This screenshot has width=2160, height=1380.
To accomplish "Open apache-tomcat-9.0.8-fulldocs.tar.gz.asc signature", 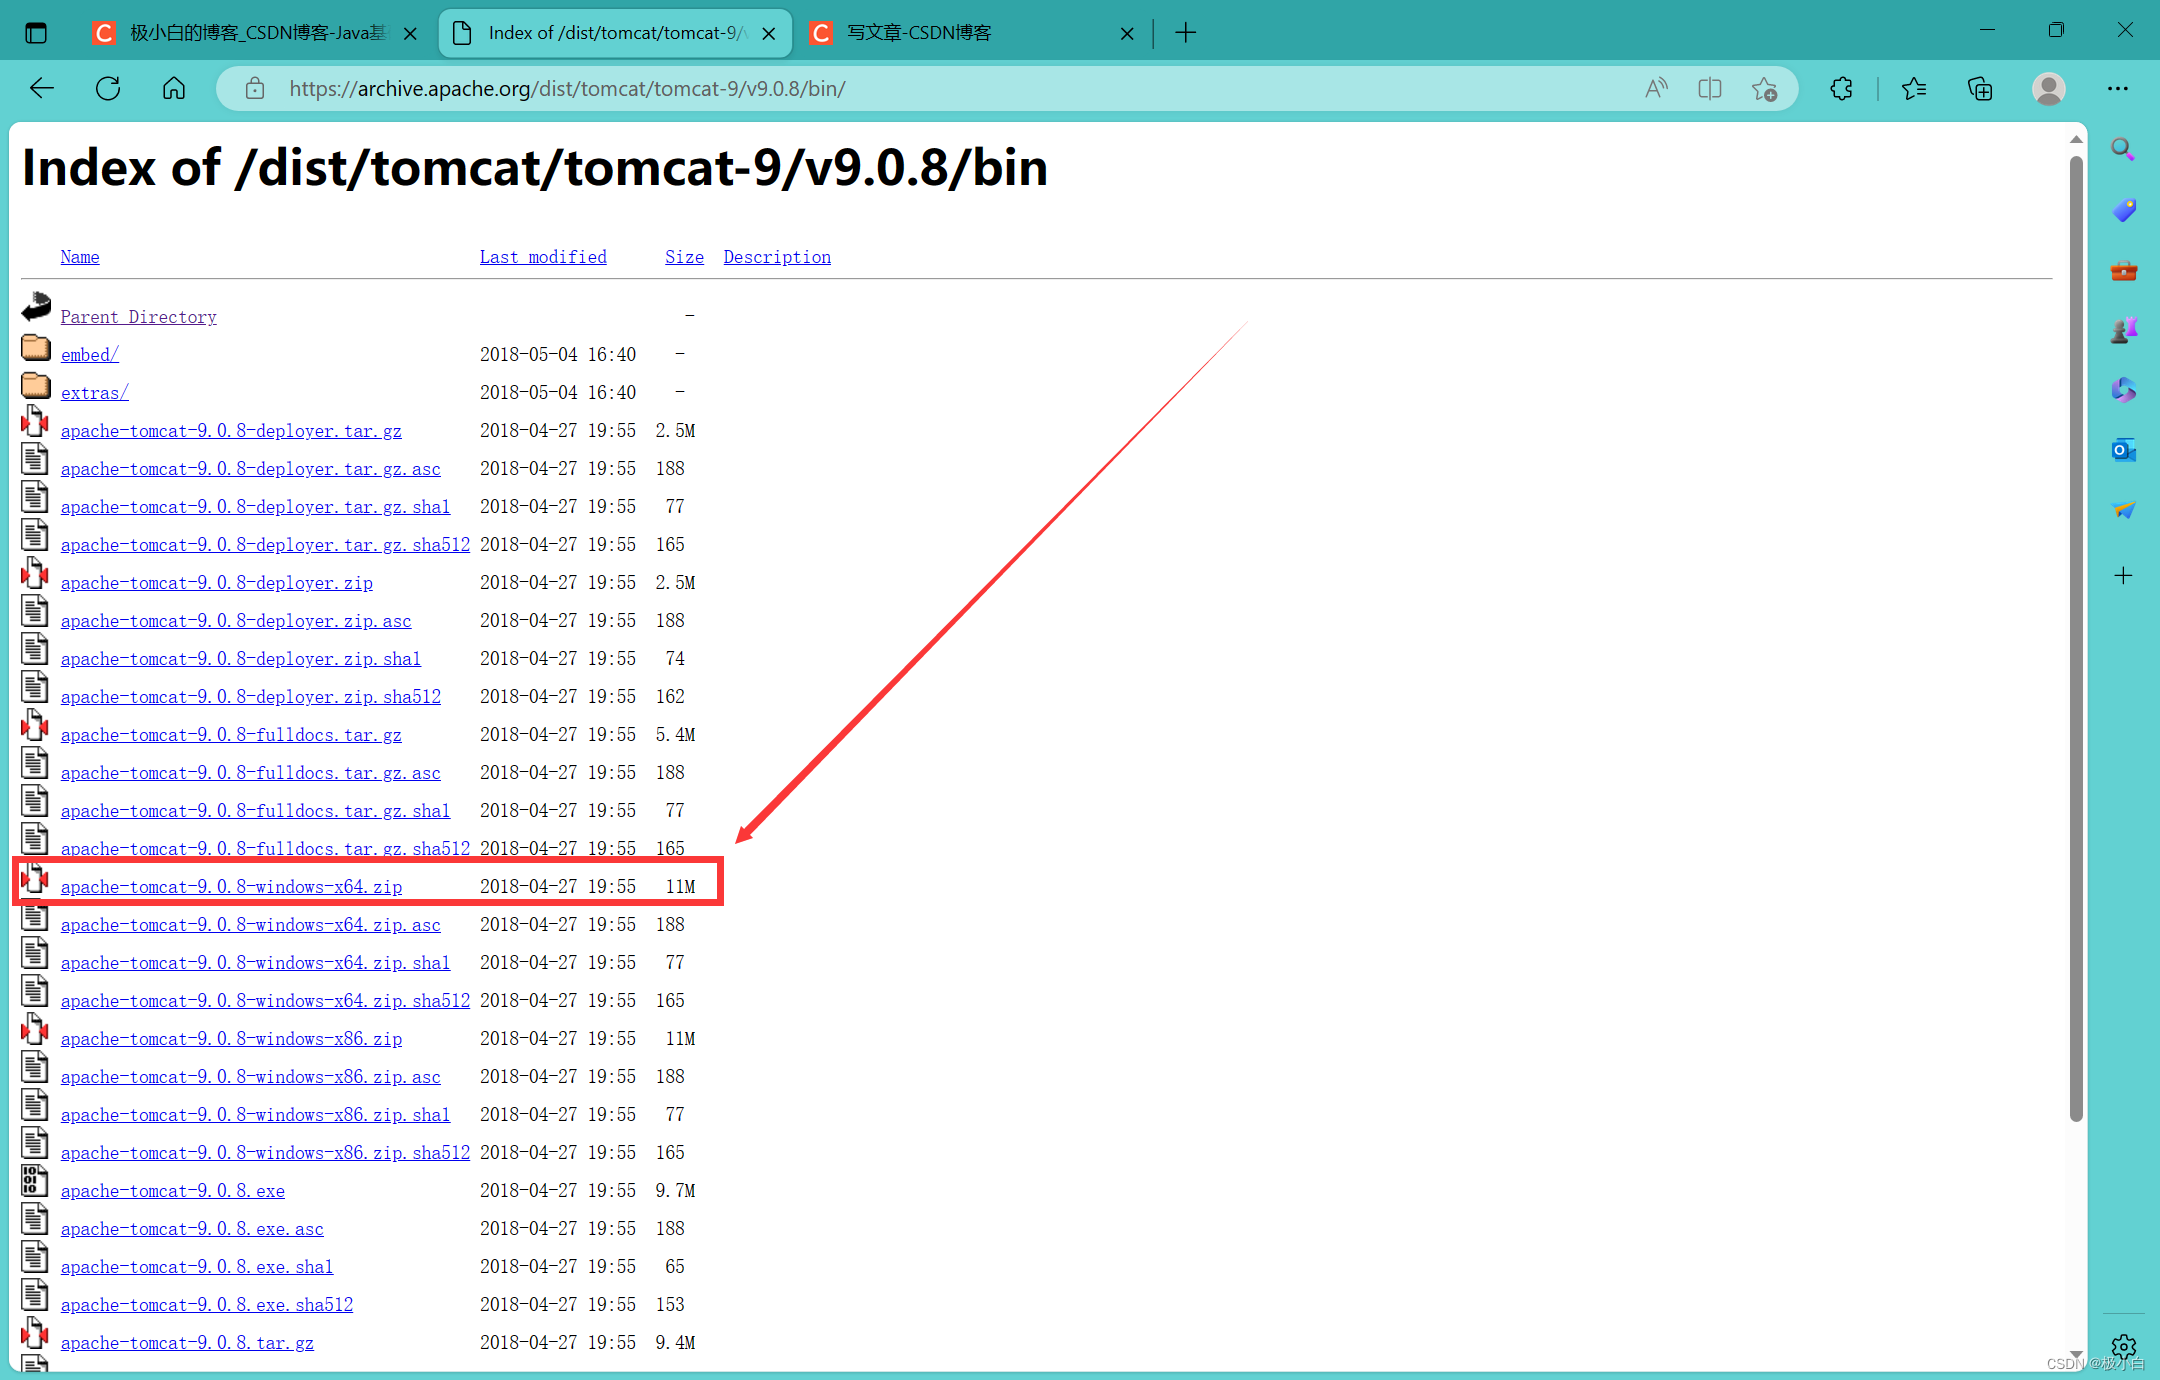I will 251,773.
